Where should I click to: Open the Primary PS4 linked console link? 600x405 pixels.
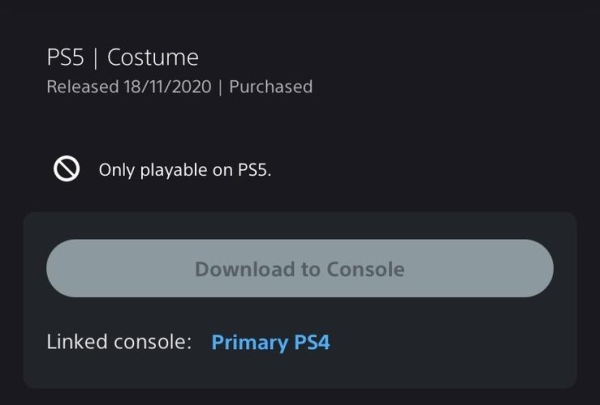271,342
